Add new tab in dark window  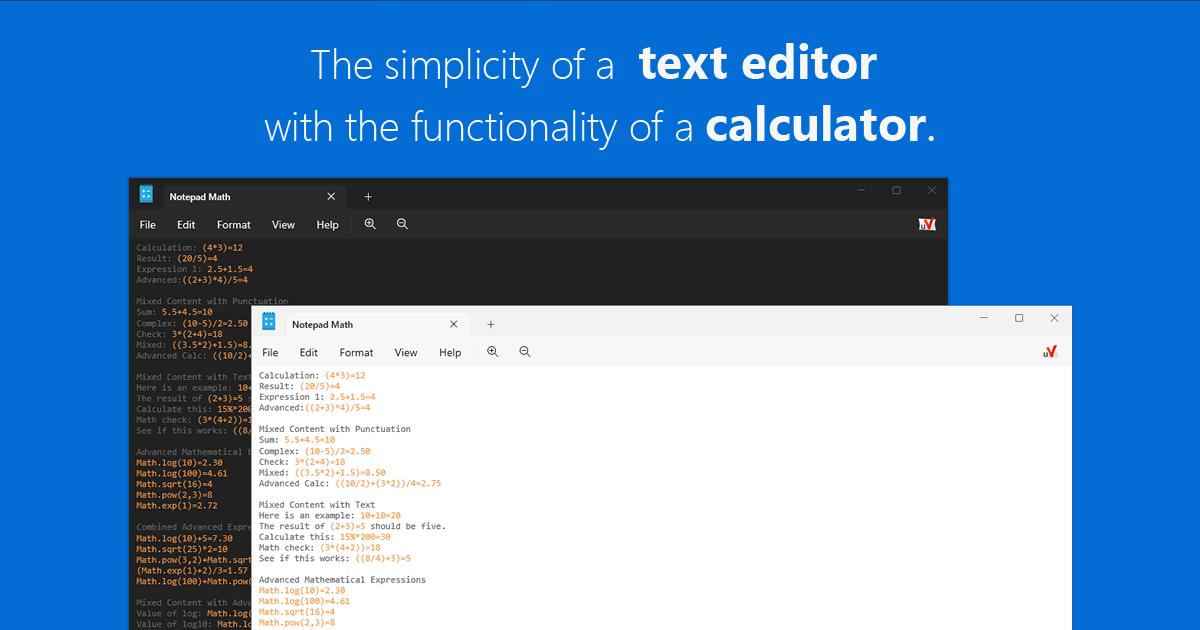pyautogui.click(x=368, y=197)
